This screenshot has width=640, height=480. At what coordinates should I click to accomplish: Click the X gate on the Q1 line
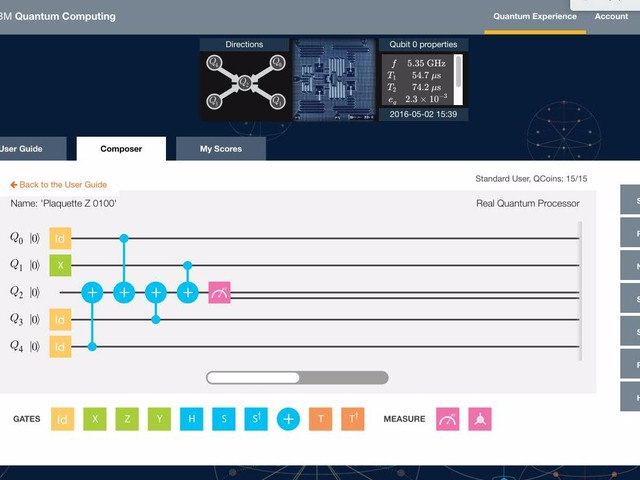pyautogui.click(x=60, y=265)
